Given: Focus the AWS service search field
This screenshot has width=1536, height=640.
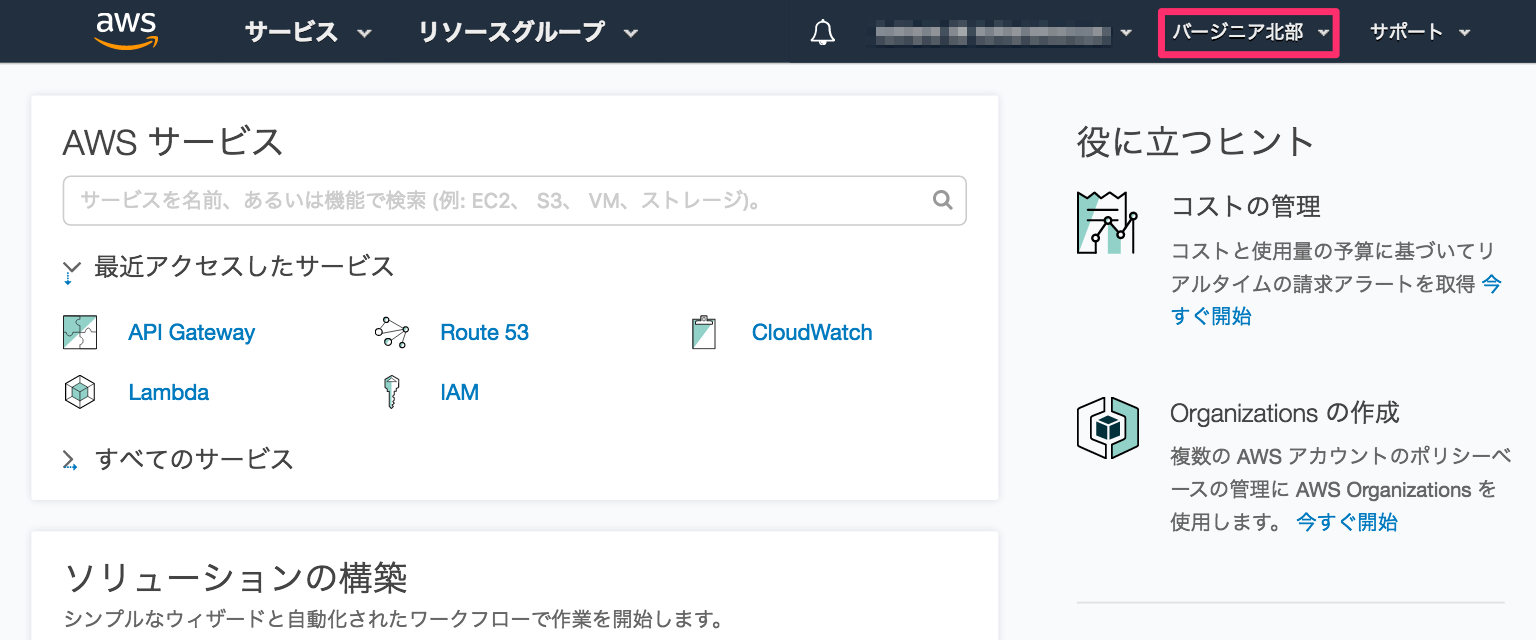Looking at the screenshot, I should click(x=514, y=201).
